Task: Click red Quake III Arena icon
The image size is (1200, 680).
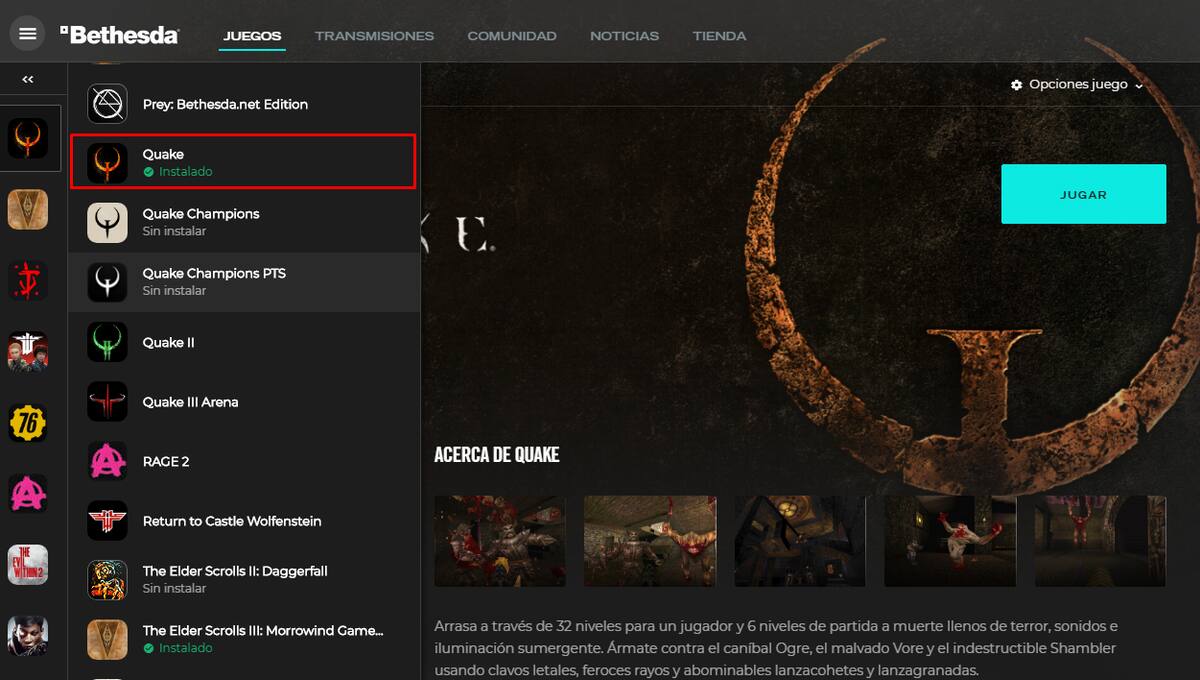Action: pos(107,402)
